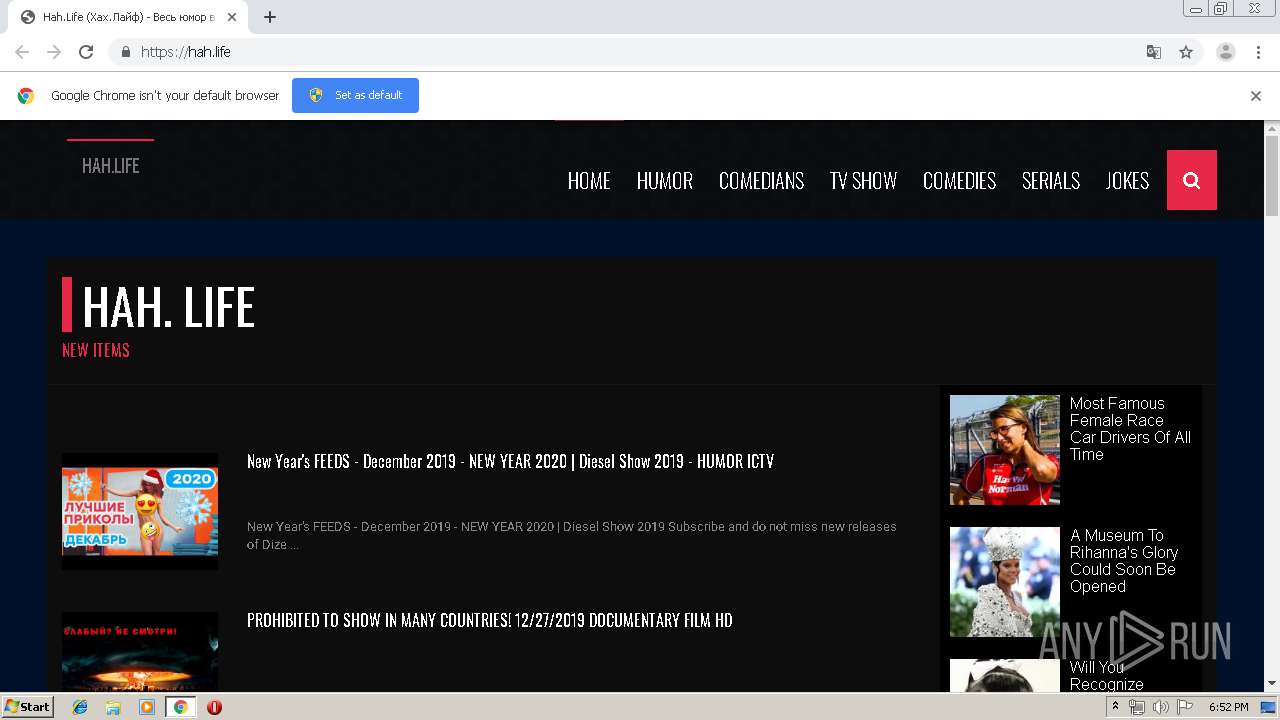1280x720 pixels.
Task: Open Chrome three-dot menu
Action: (x=1258, y=52)
